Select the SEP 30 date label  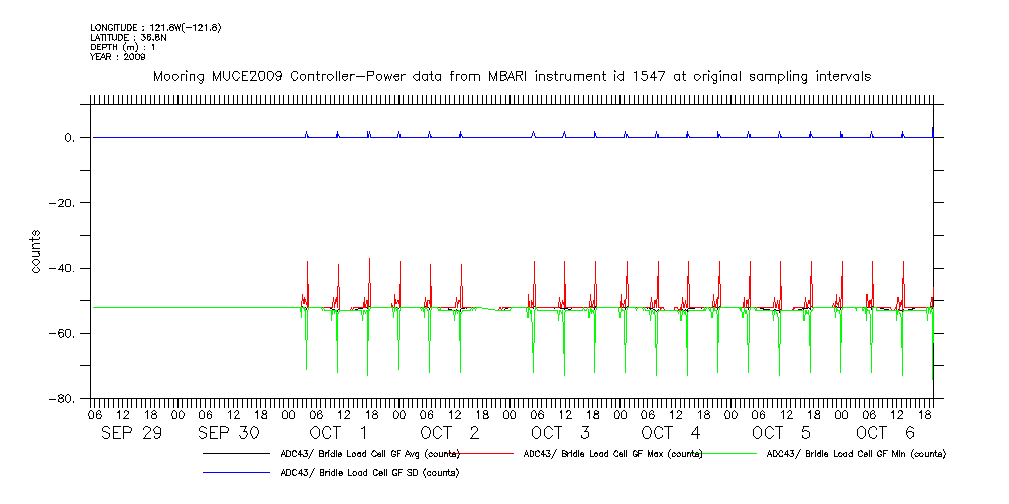pos(228,433)
